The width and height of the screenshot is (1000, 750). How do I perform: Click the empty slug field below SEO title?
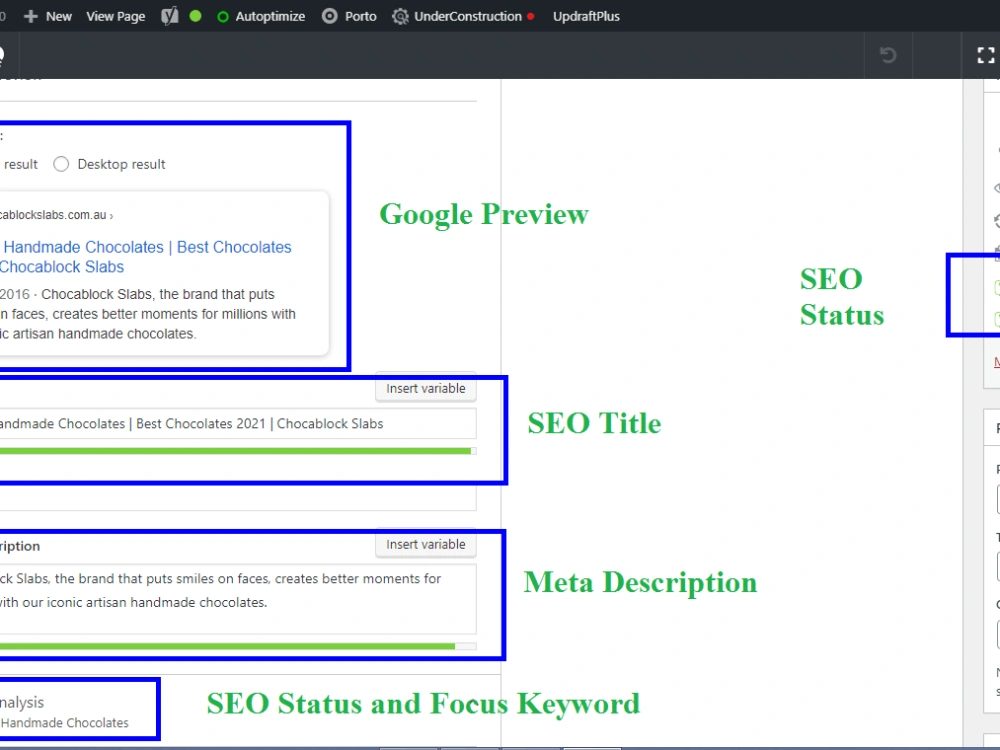pos(238,499)
